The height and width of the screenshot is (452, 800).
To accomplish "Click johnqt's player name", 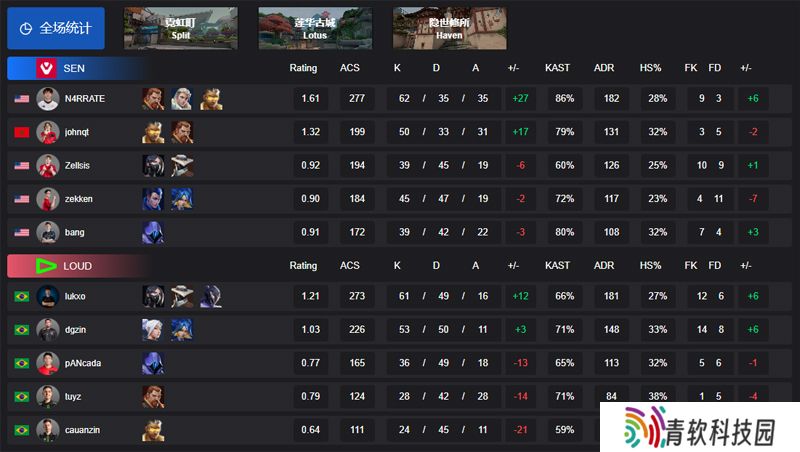I will [77, 132].
